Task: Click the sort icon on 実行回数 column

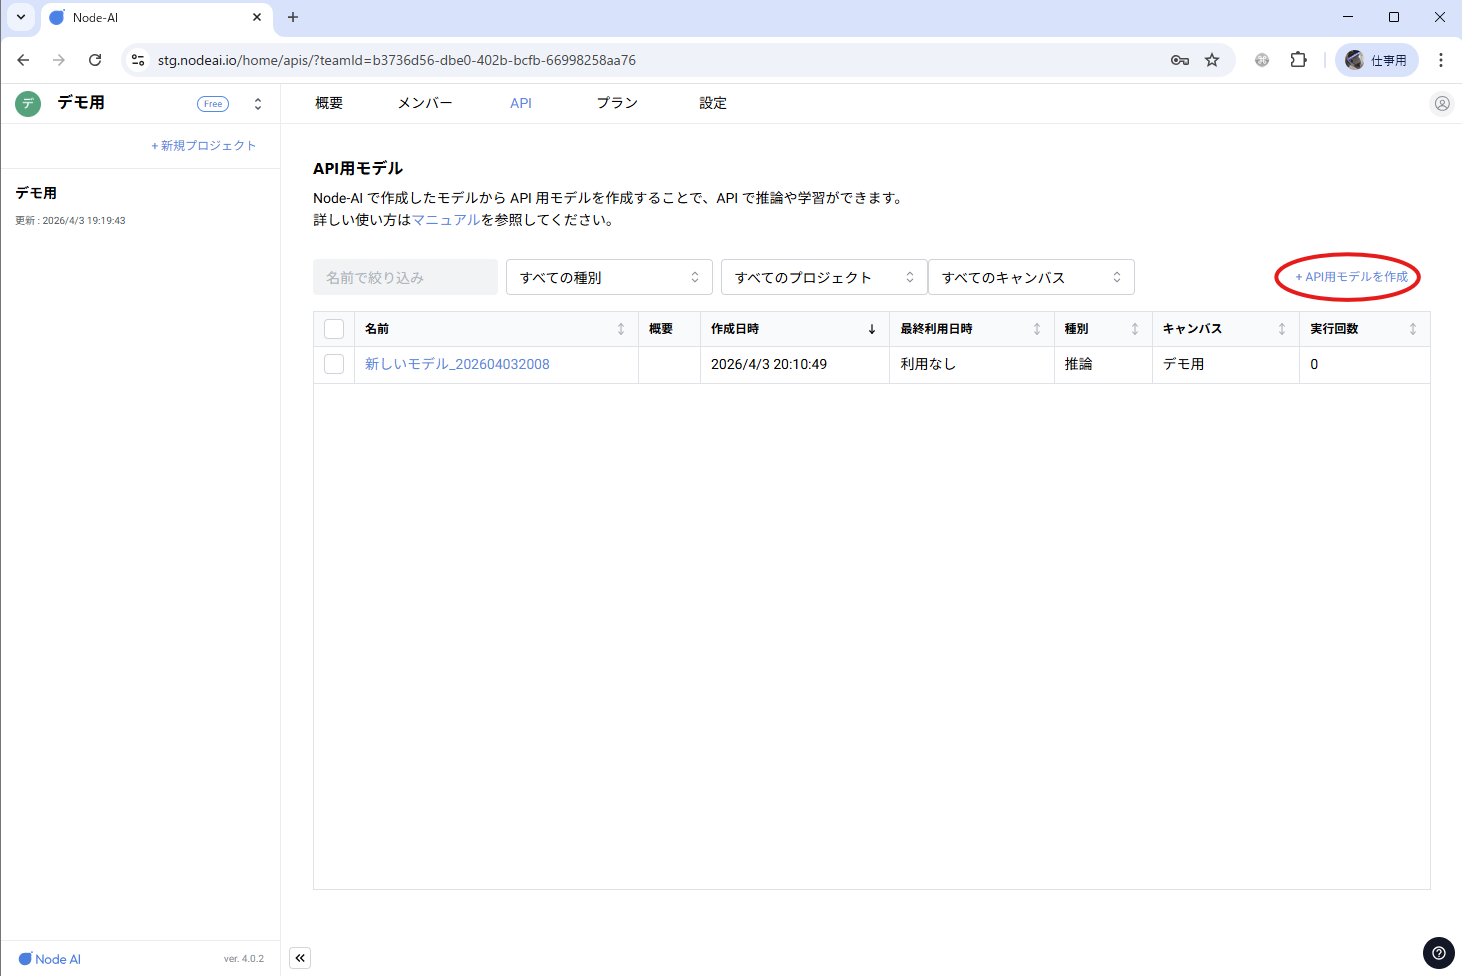Action: point(1412,329)
